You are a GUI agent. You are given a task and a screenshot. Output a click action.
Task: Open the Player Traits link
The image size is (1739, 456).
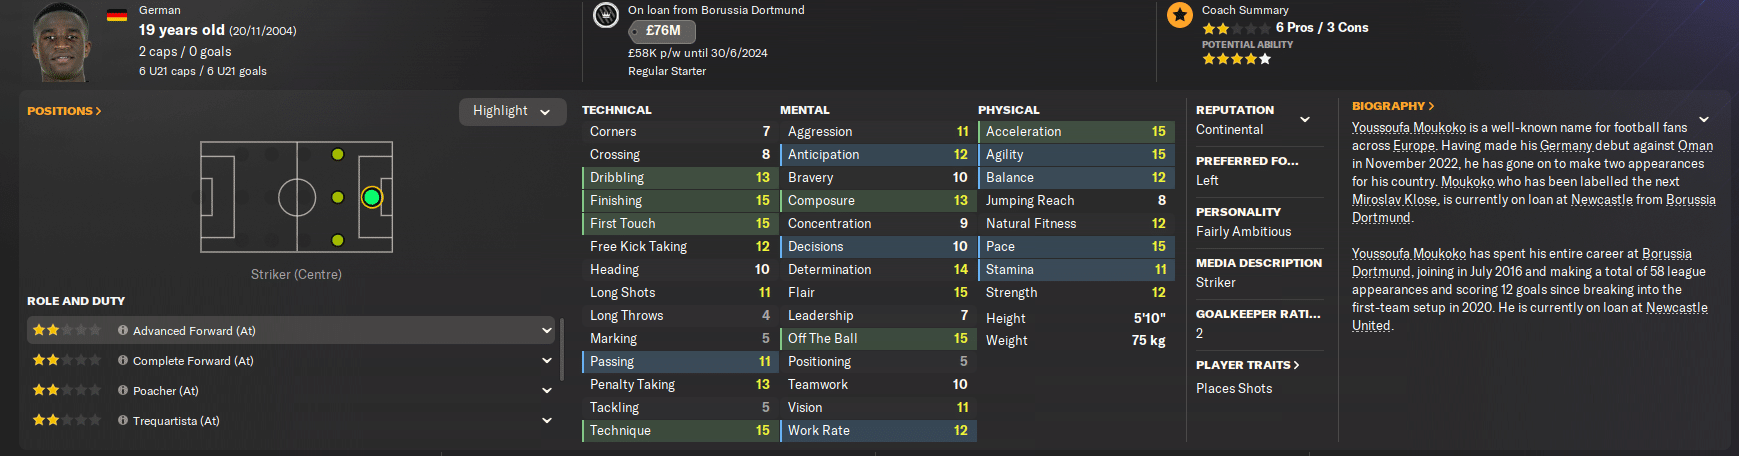(x=1247, y=365)
